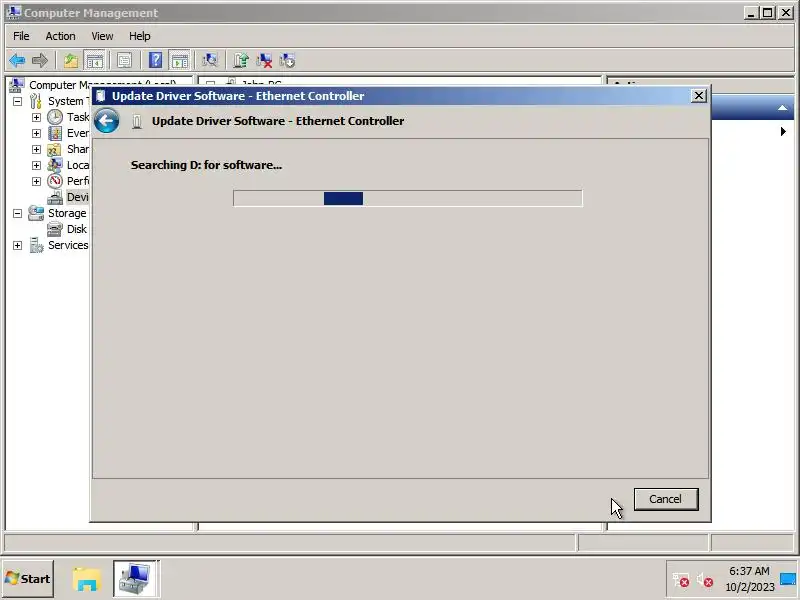This screenshot has width=800, height=600.
Task: Collapse the Actions pane section arrow
Action: 782,108
